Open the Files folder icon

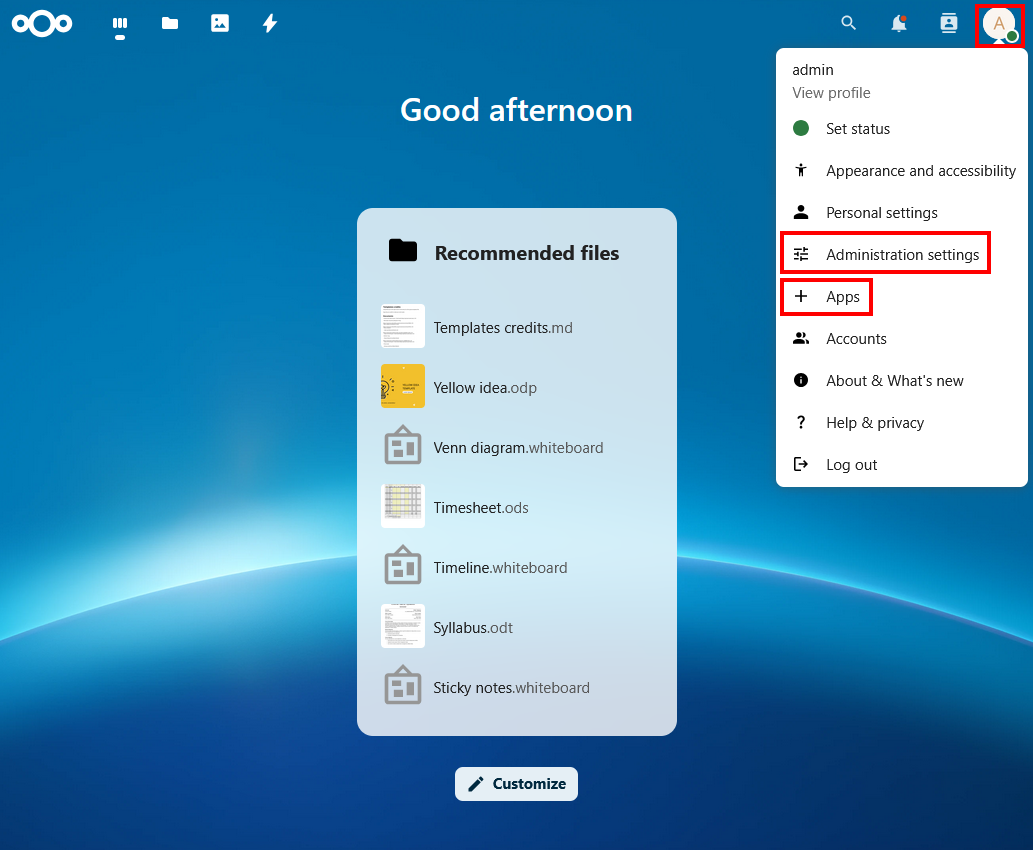click(x=170, y=23)
